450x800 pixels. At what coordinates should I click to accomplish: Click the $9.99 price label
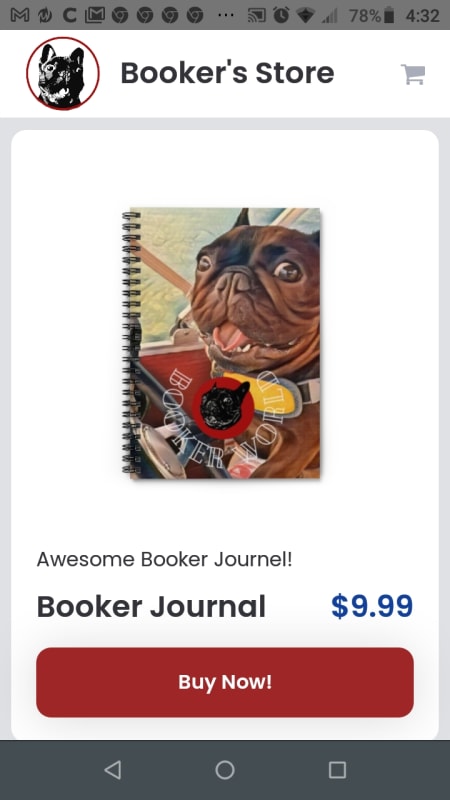tap(372, 606)
